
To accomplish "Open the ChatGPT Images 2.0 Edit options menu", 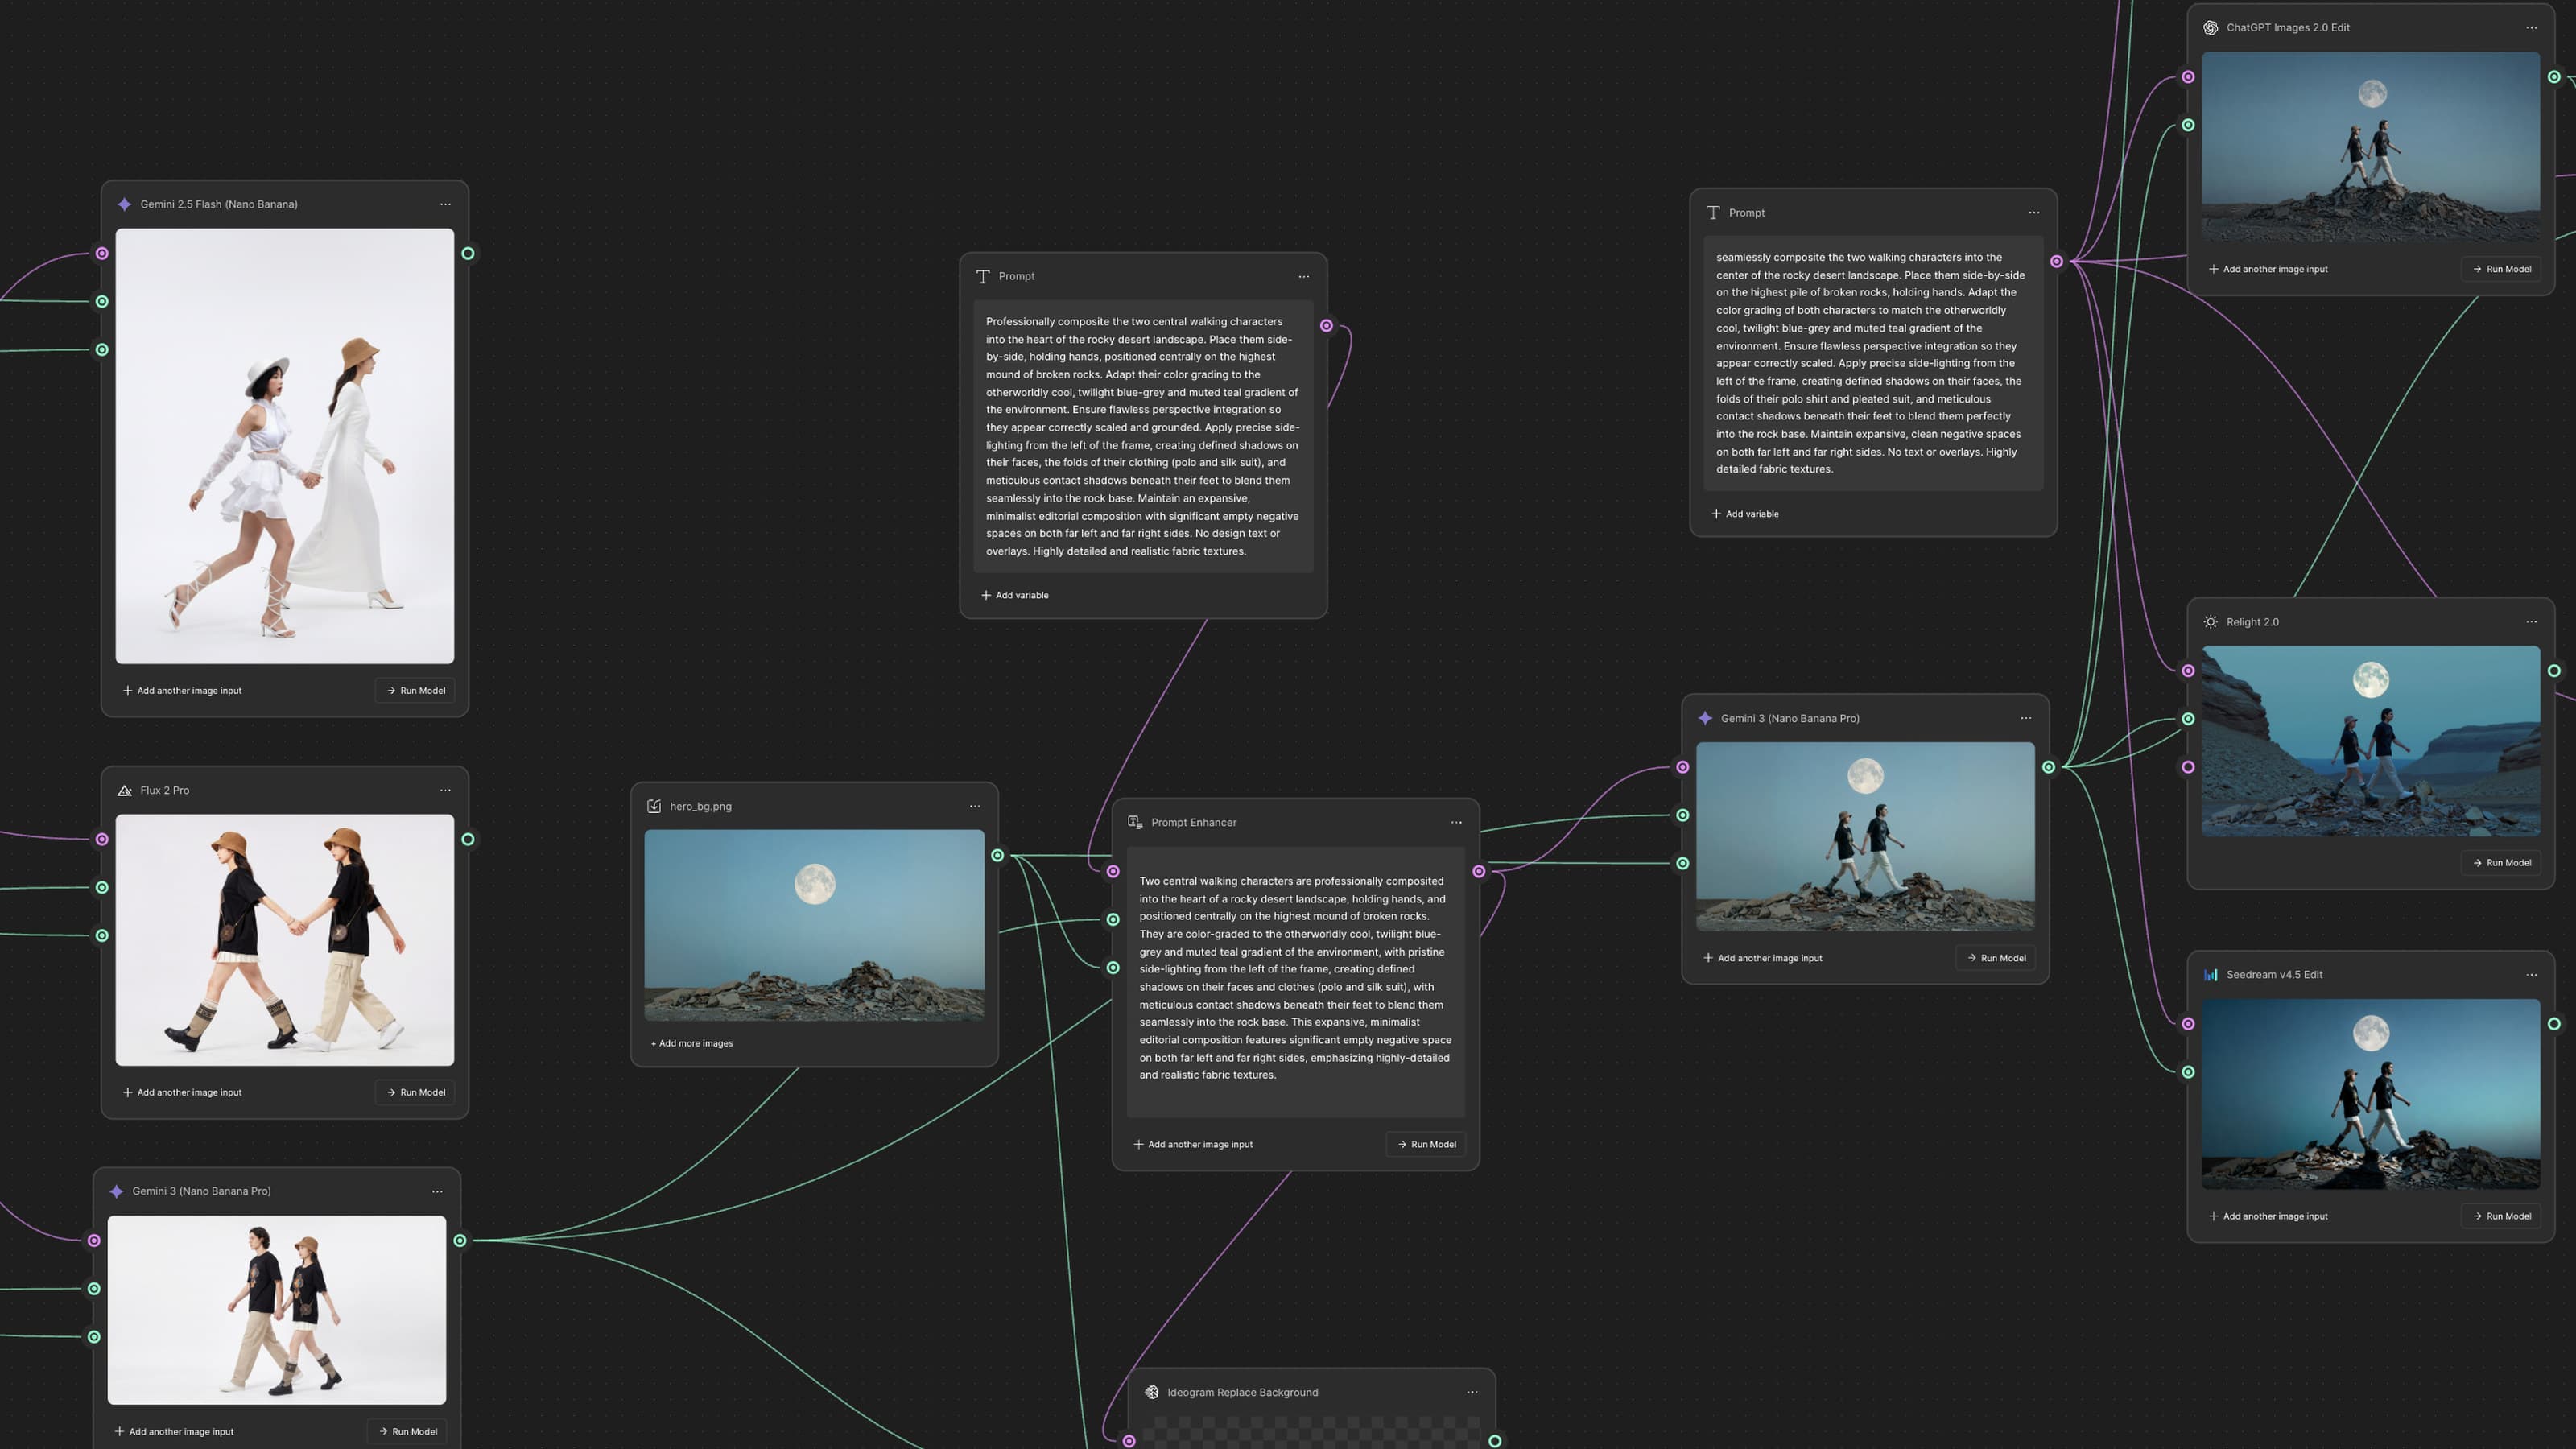I will [2531, 28].
